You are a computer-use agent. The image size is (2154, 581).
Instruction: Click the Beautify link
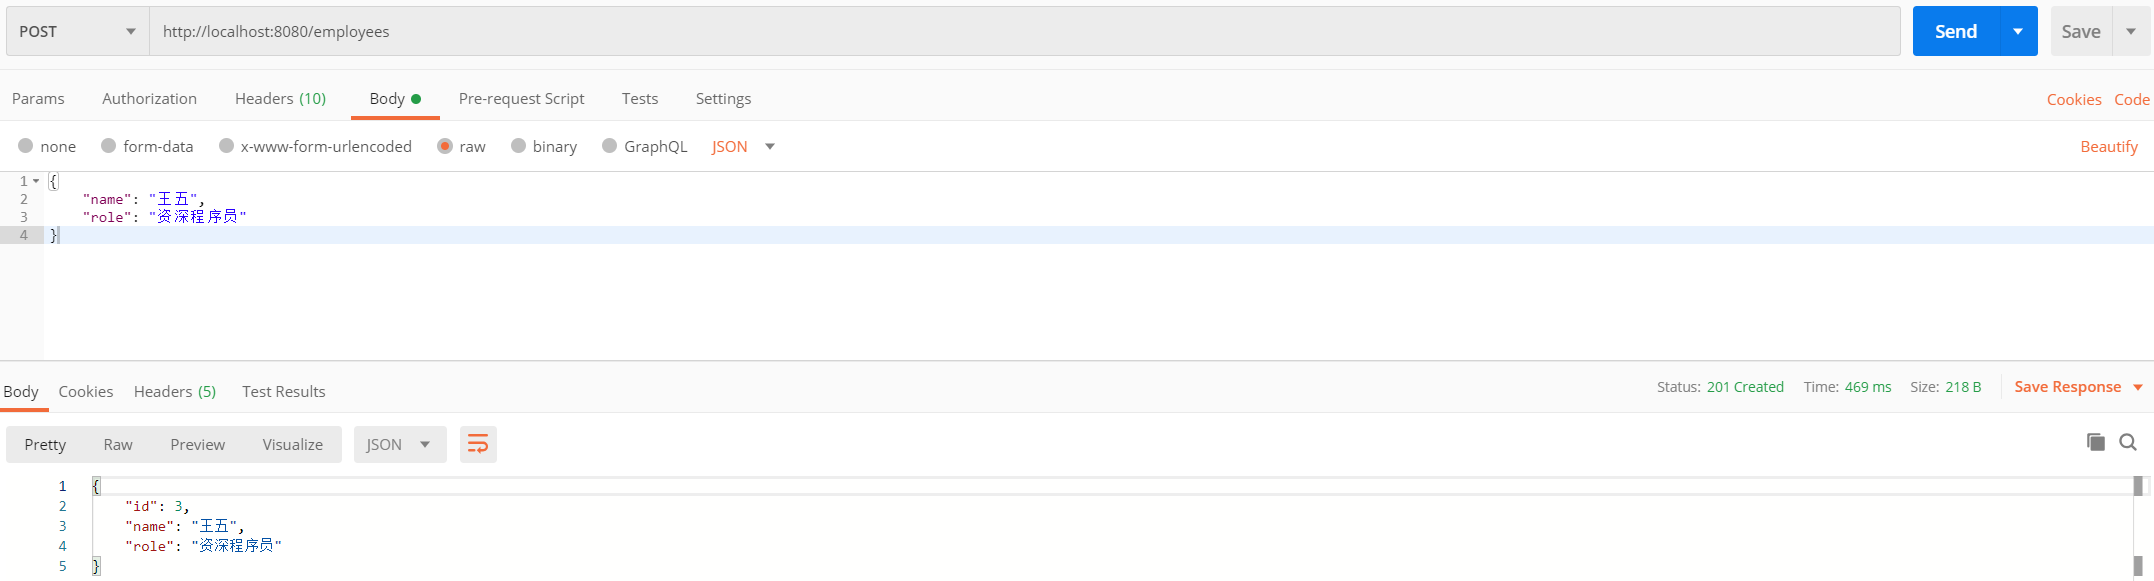click(x=2108, y=146)
